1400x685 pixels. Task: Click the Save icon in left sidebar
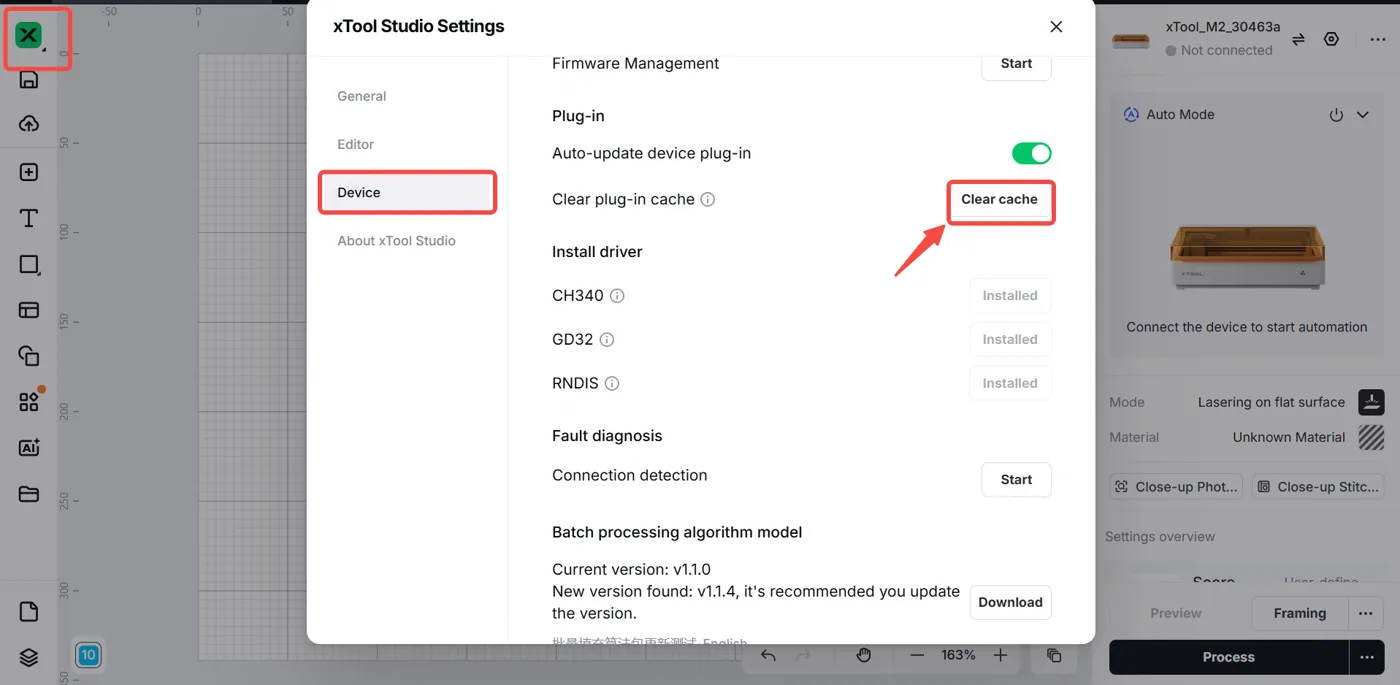tap(29, 80)
